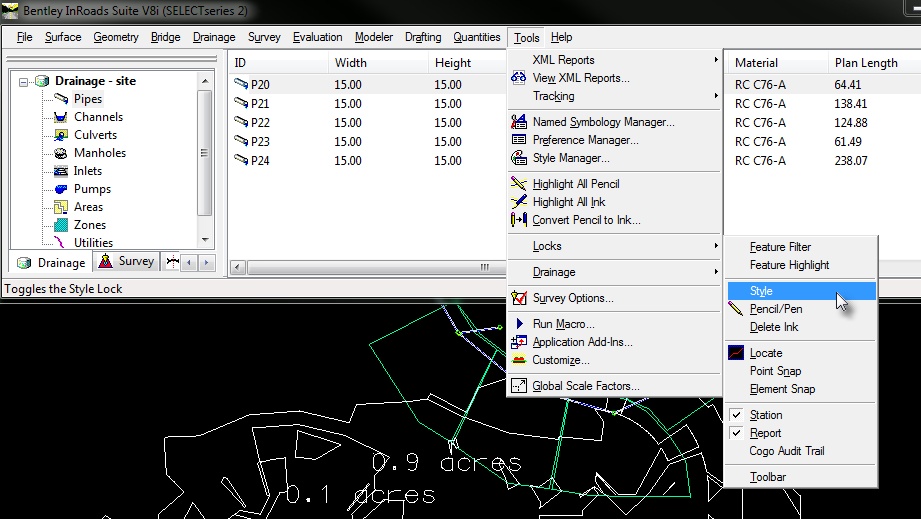This screenshot has height=519, width=921.
Task: Click the Named Symbology Manager icon
Action: click(x=519, y=122)
